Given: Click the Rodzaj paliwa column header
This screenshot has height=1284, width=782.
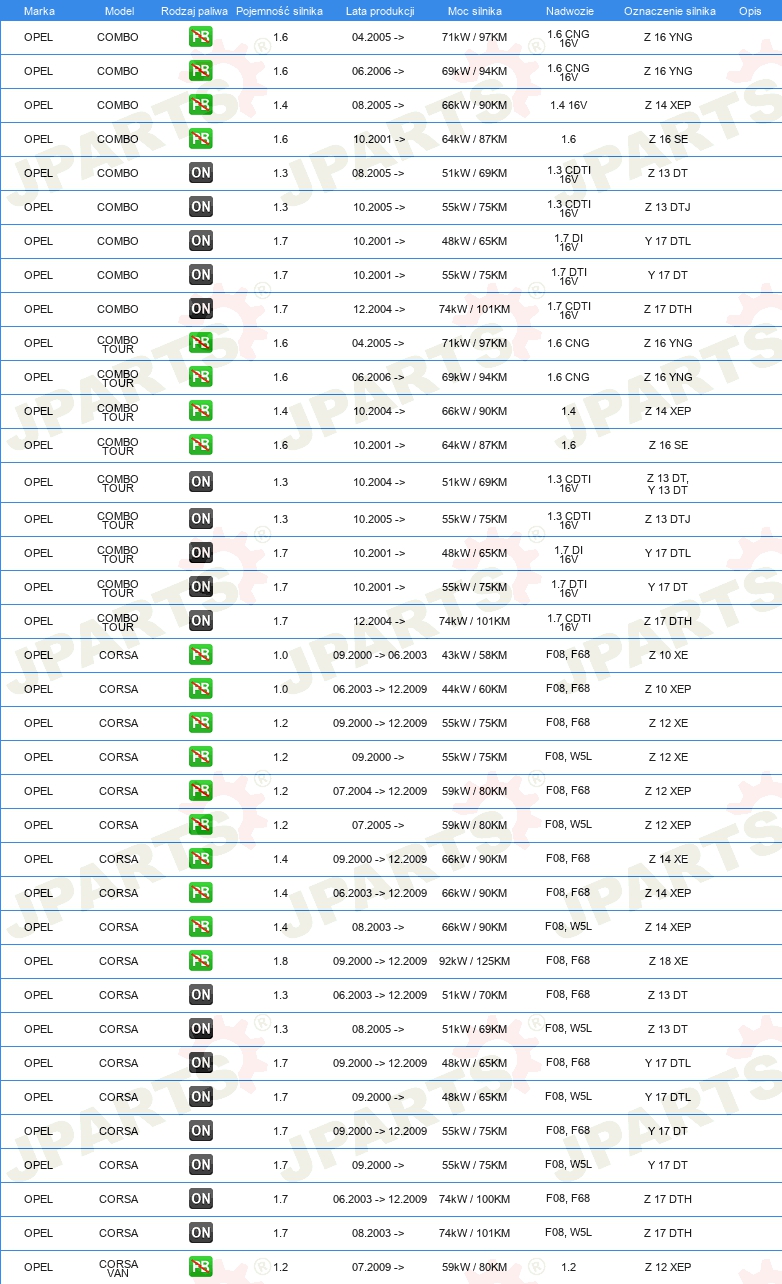Looking at the screenshot, I should 194,11.
